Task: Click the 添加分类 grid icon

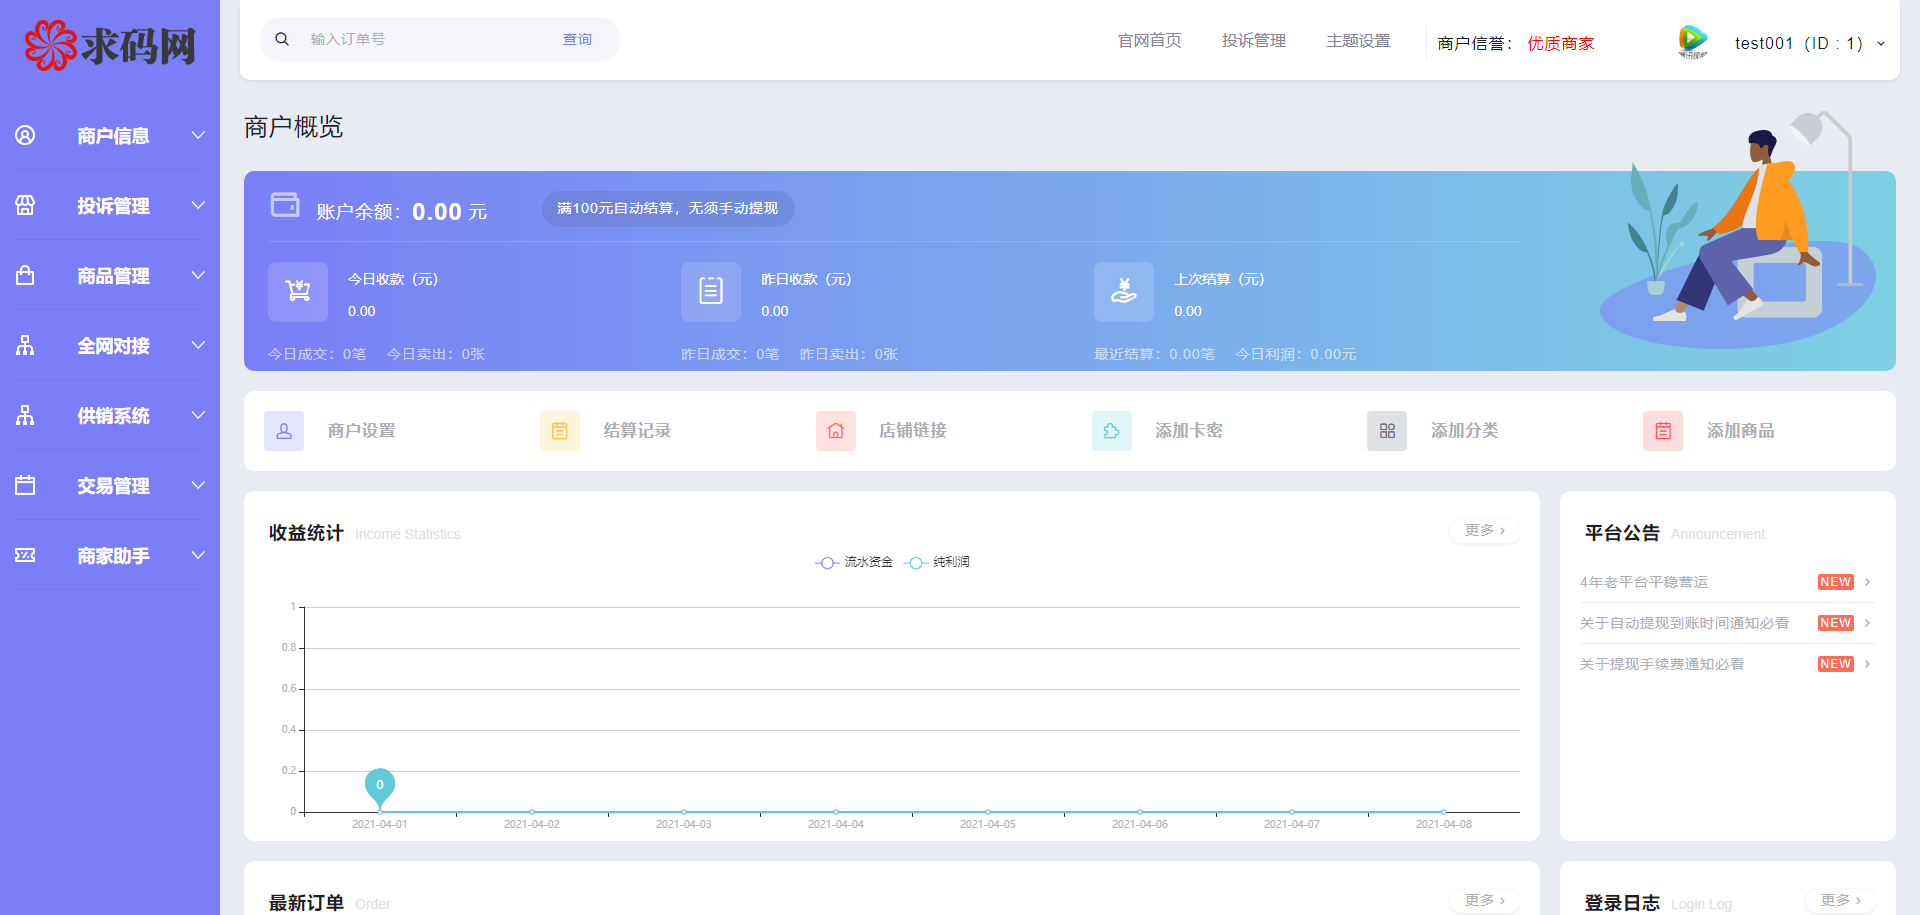Action: click(x=1387, y=431)
